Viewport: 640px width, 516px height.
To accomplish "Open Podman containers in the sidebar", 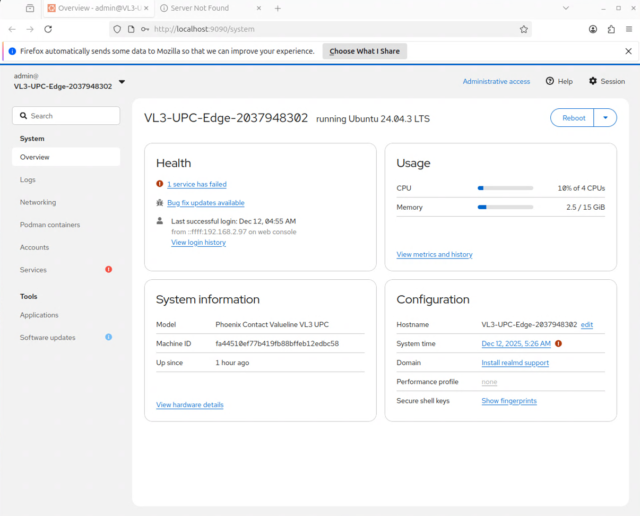I will 50,225.
